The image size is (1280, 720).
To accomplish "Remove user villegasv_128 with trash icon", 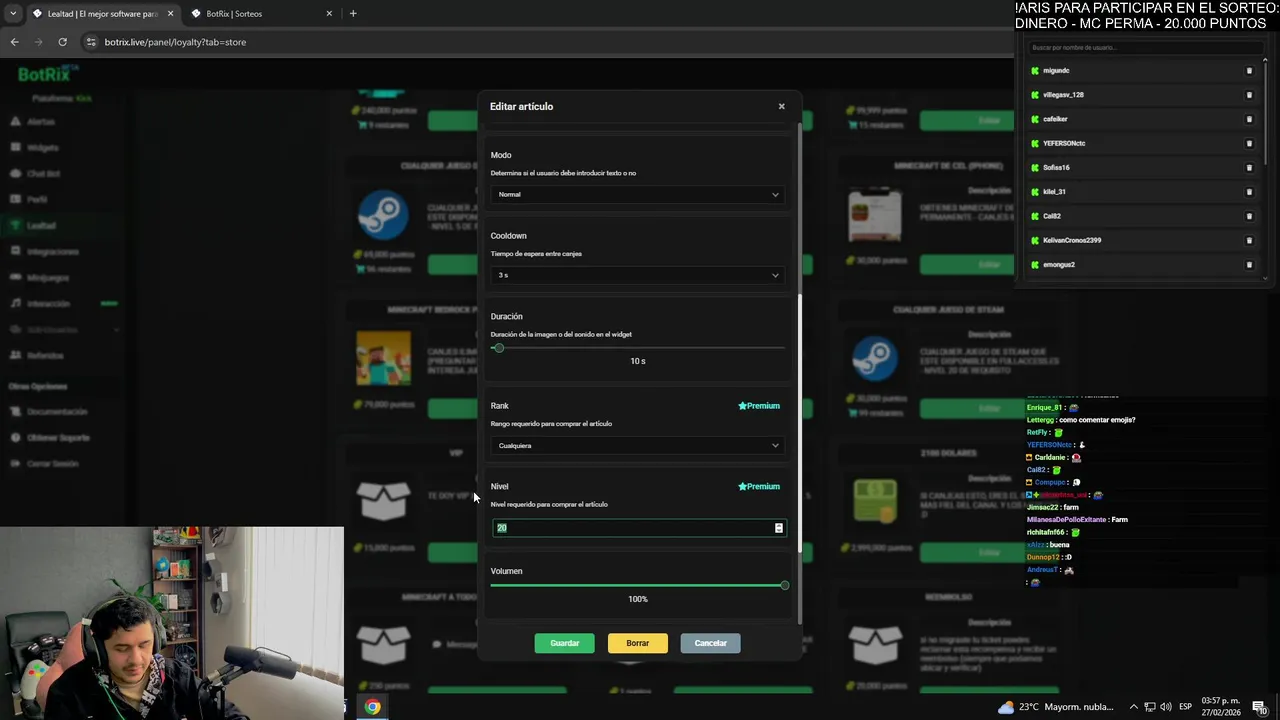I will click(x=1249, y=95).
